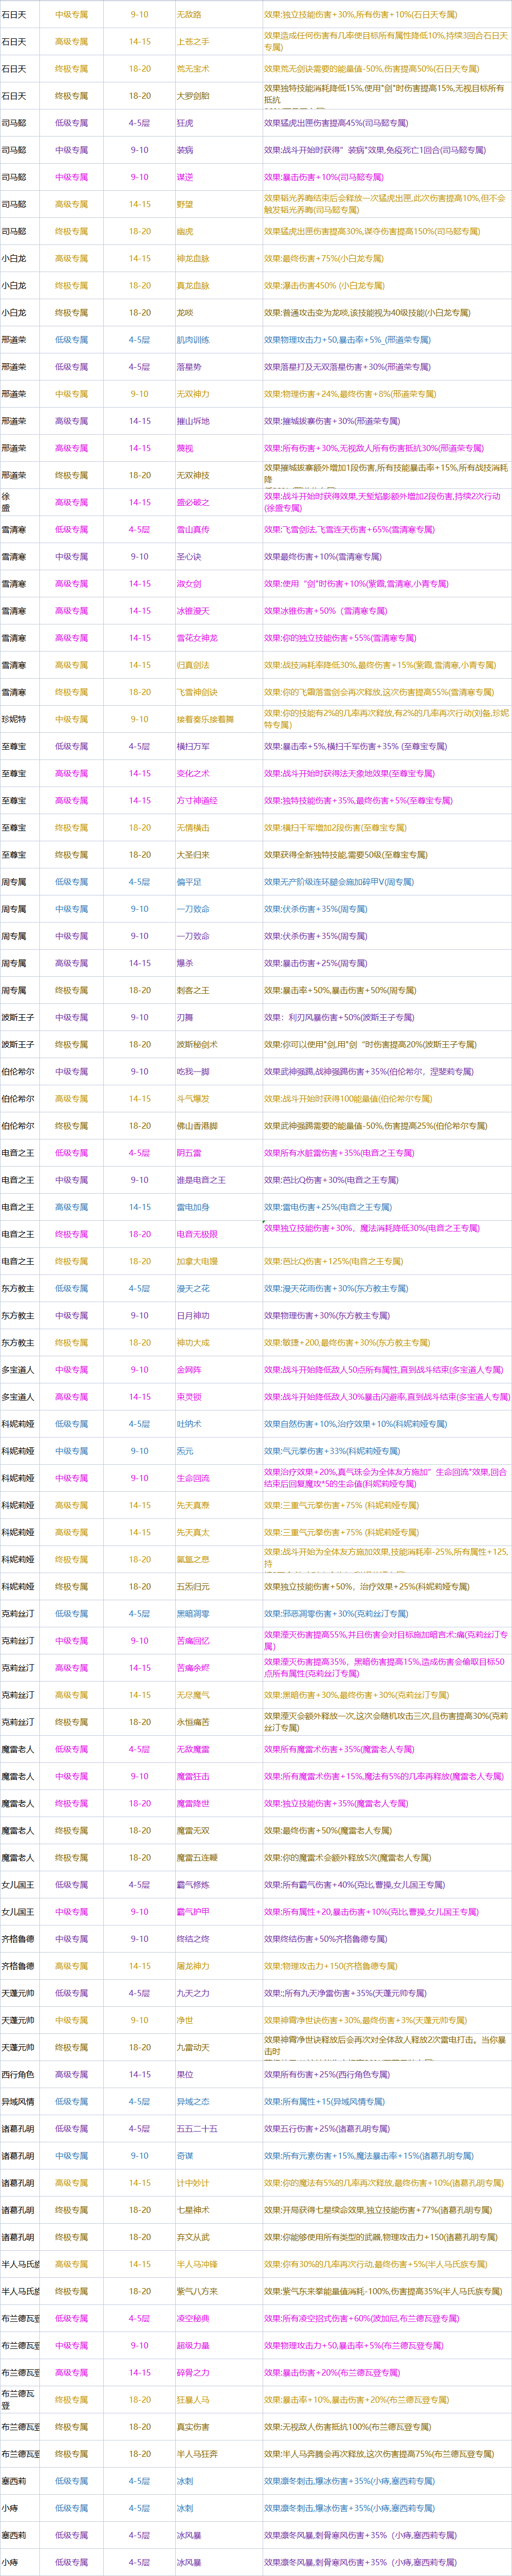Select the 无双神技 skill name

tap(193, 475)
